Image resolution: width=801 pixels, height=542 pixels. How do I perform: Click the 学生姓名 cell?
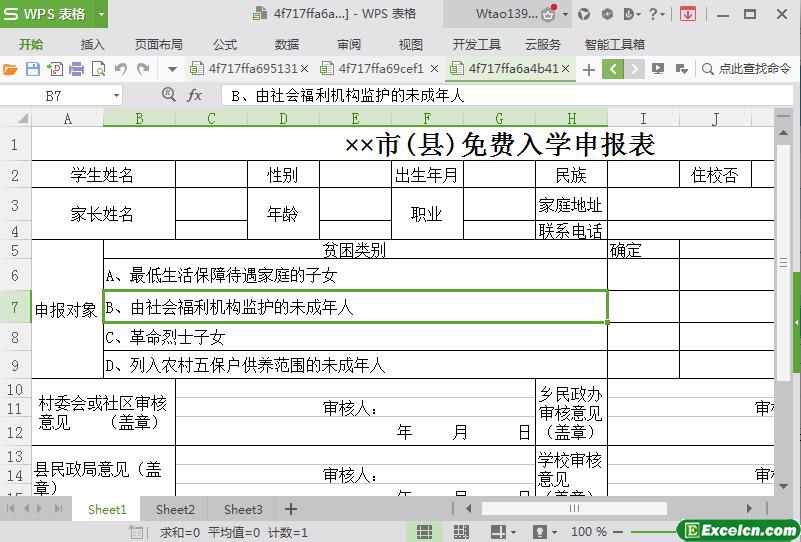tap(103, 175)
